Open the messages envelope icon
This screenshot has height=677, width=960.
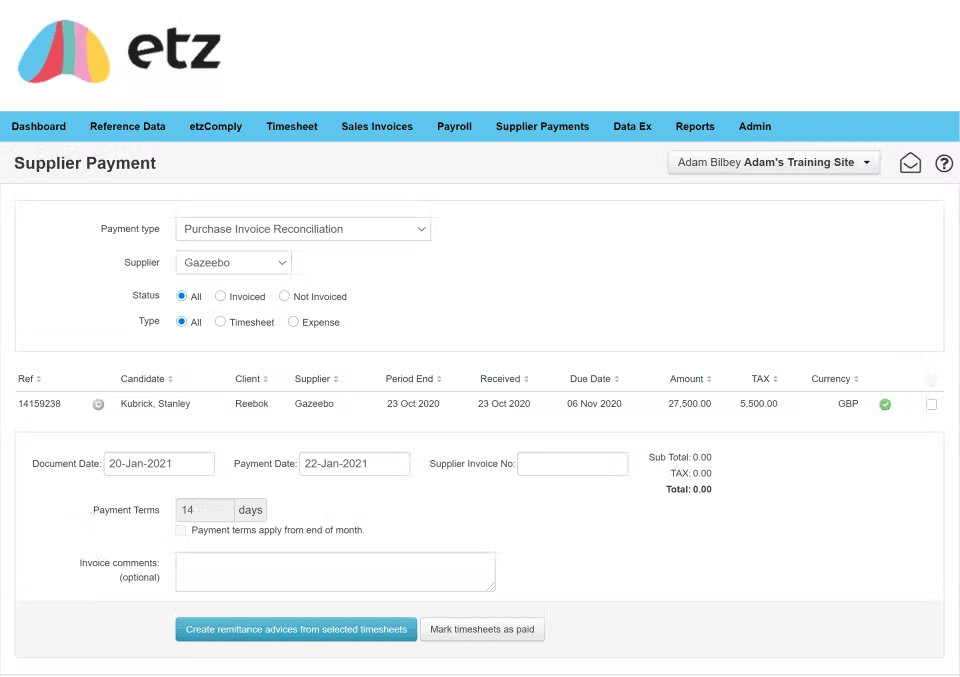(910, 162)
